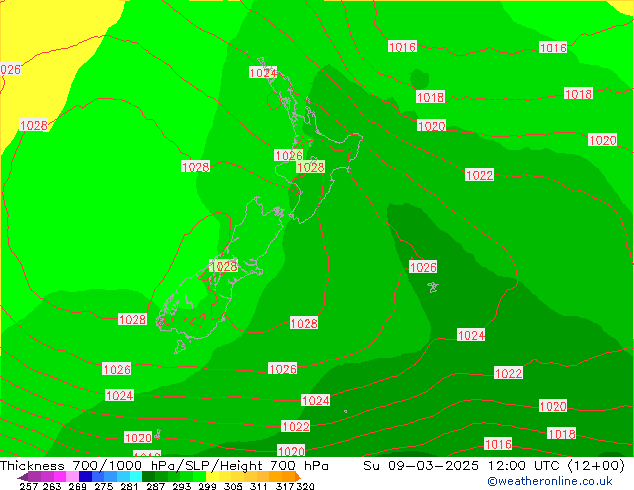Image resolution: width=634 pixels, height=490 pixels.
Task: Click Stewart Island south of the South Island
Action: pos(181,347)
